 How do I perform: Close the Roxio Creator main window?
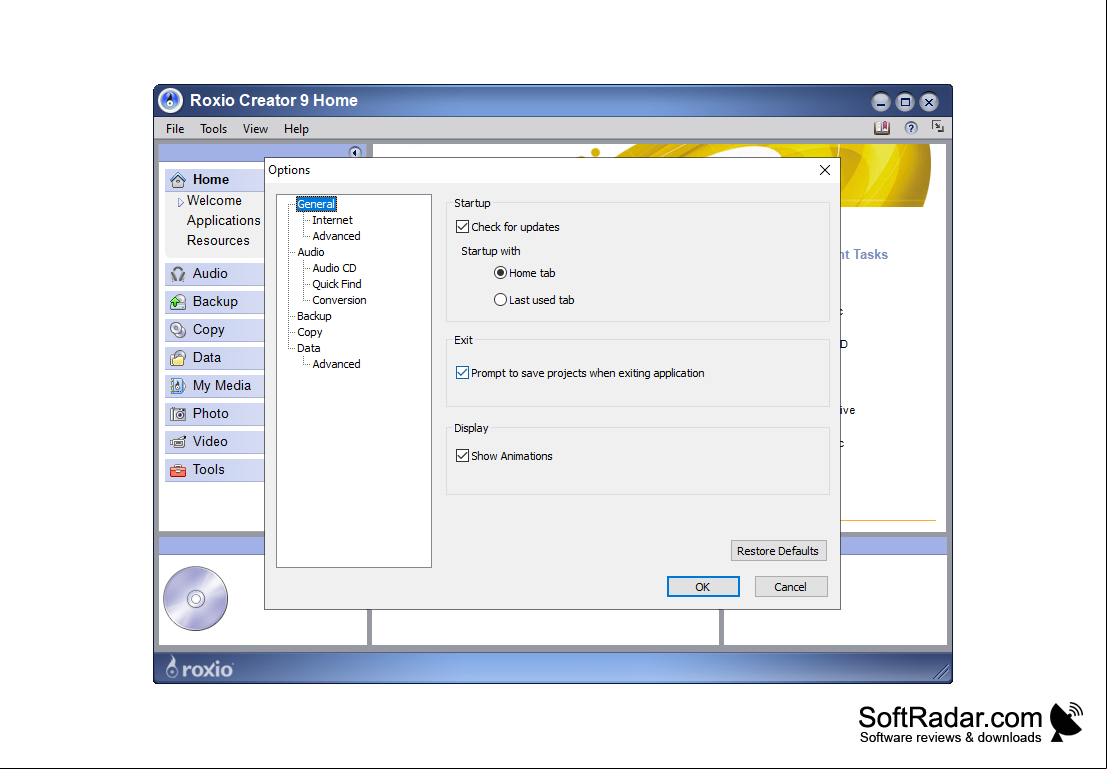coord(929,102)
